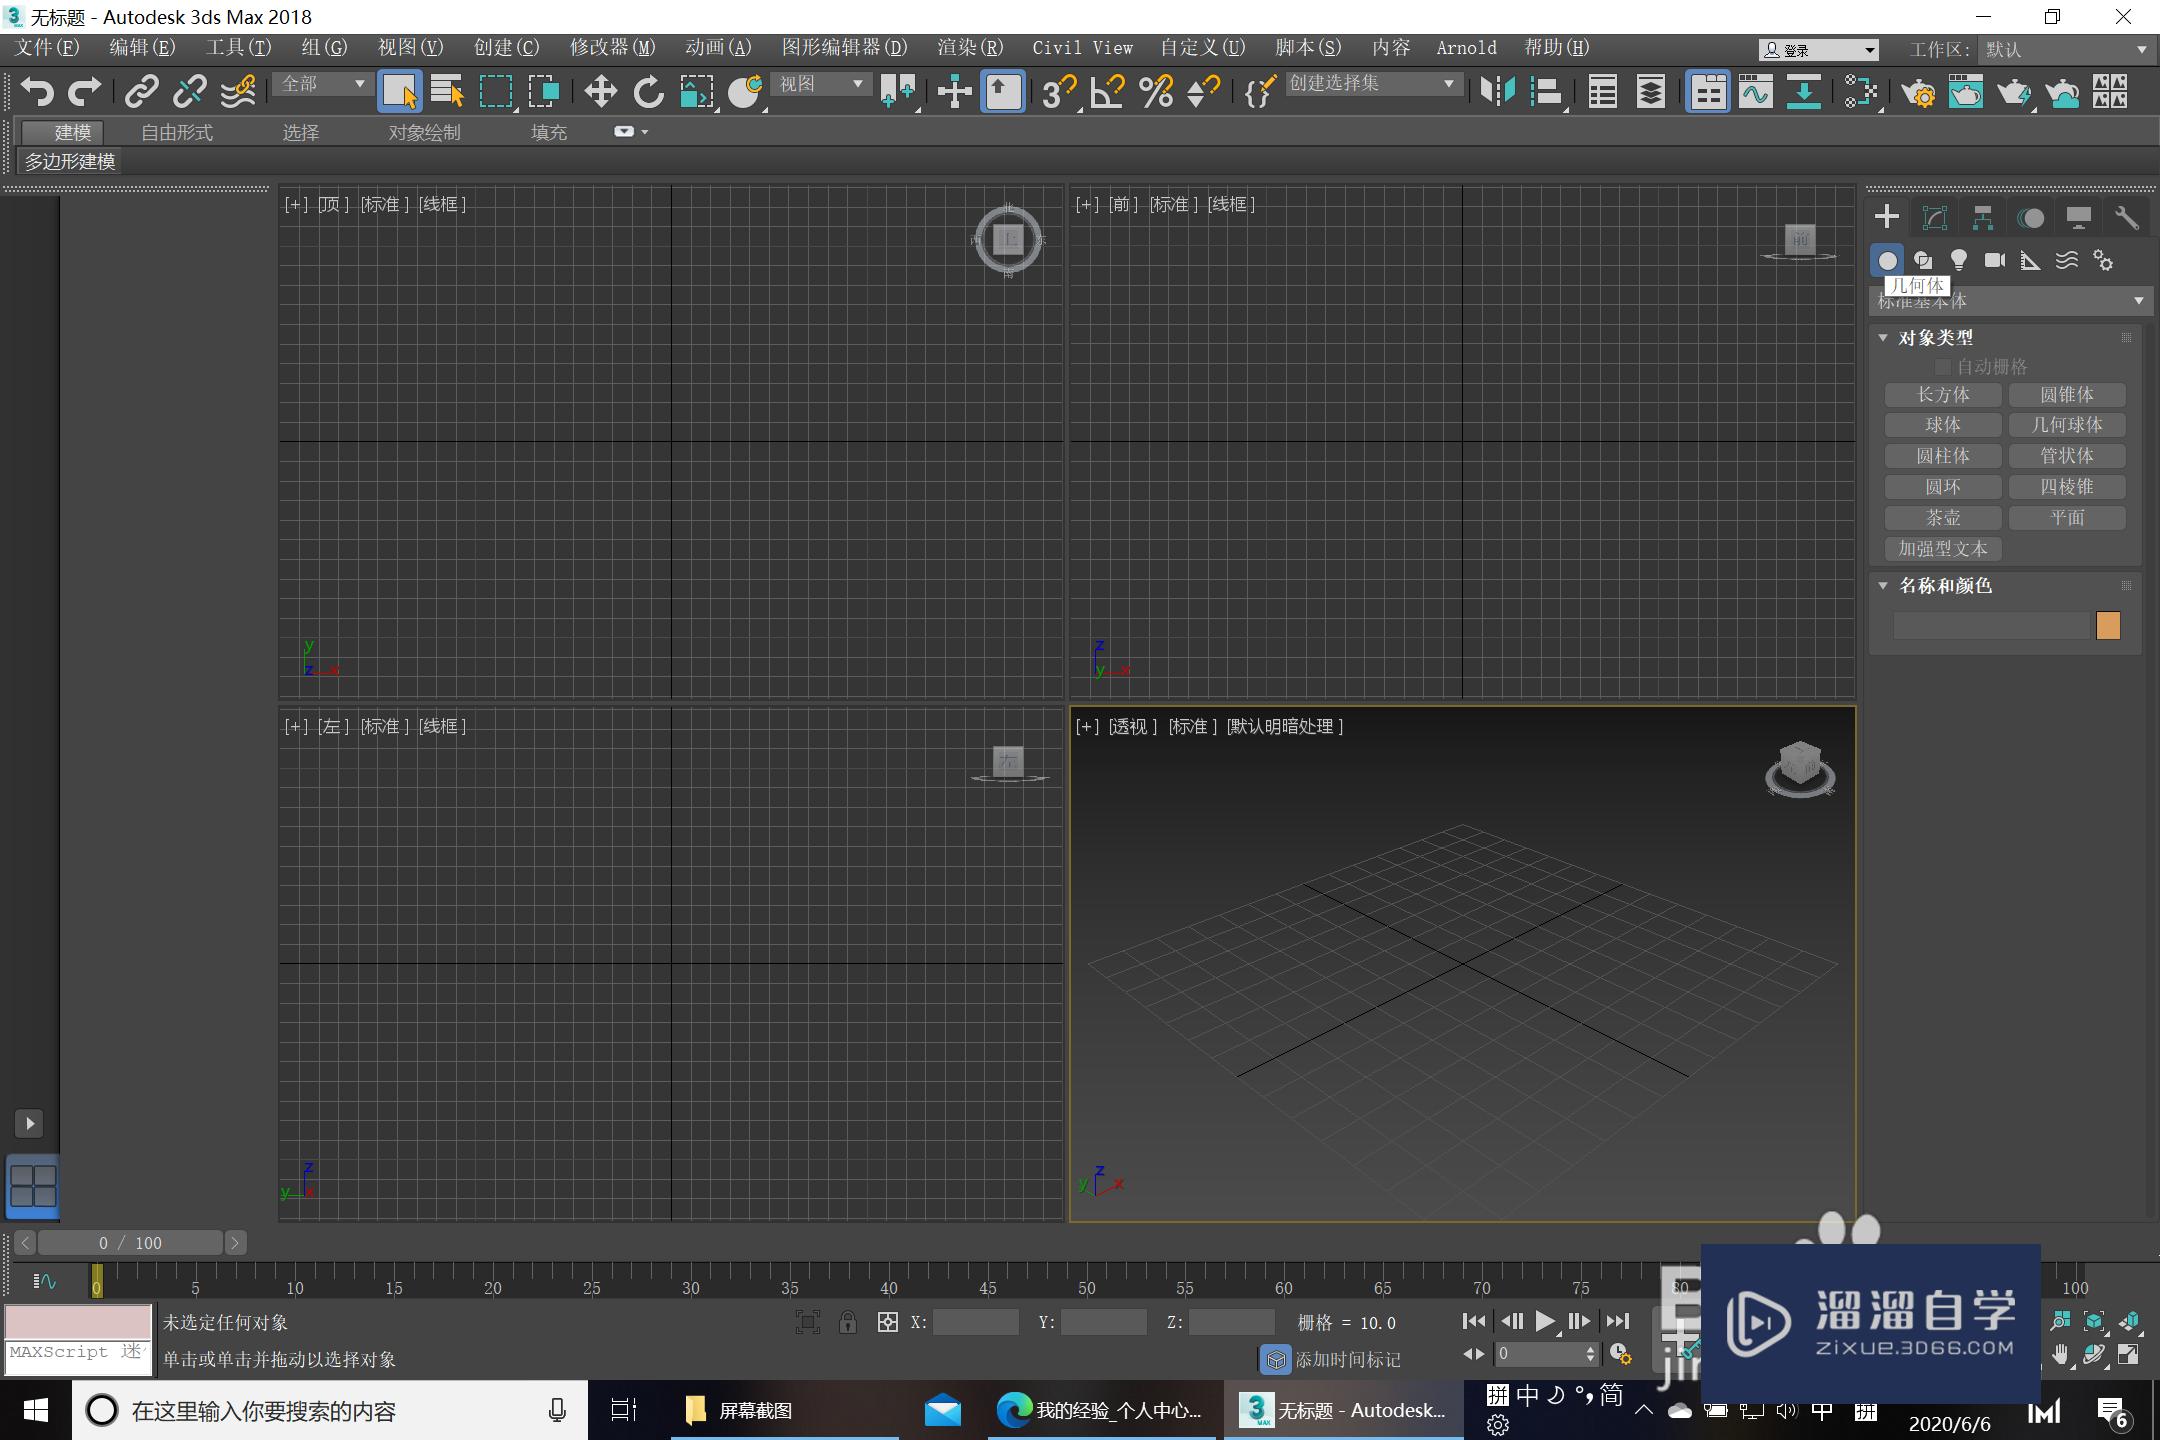
Task: Open the Utilities wrench panel
Action: pos(2126,218)
